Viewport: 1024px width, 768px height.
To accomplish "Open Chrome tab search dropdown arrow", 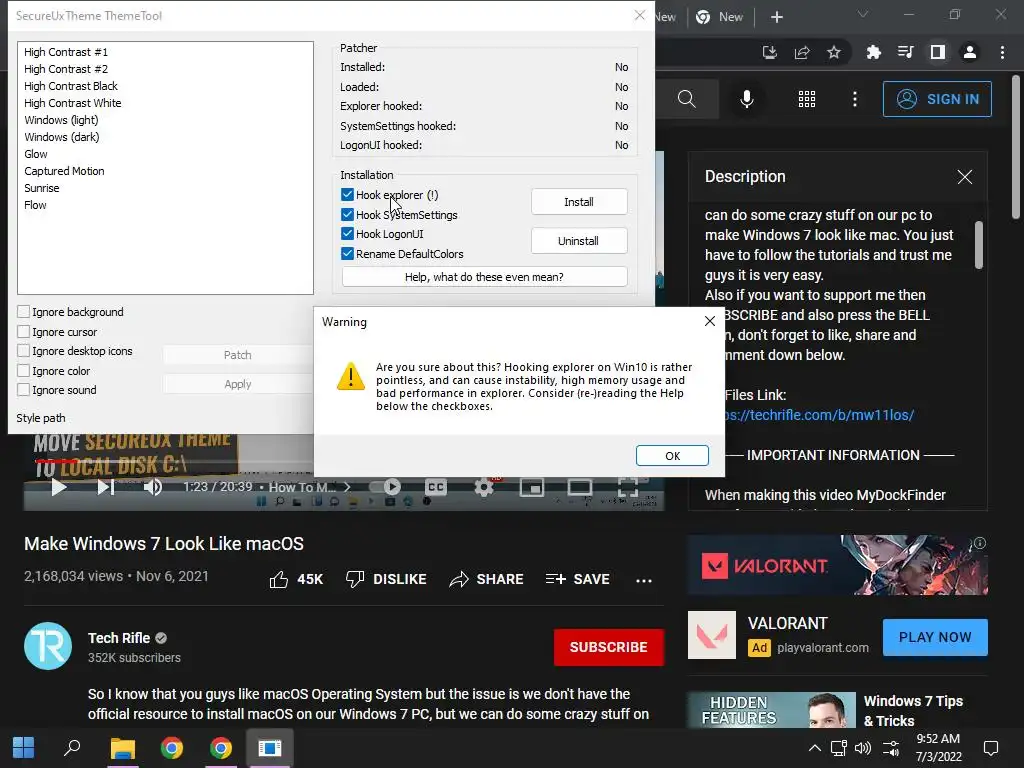I will [863, 14].
